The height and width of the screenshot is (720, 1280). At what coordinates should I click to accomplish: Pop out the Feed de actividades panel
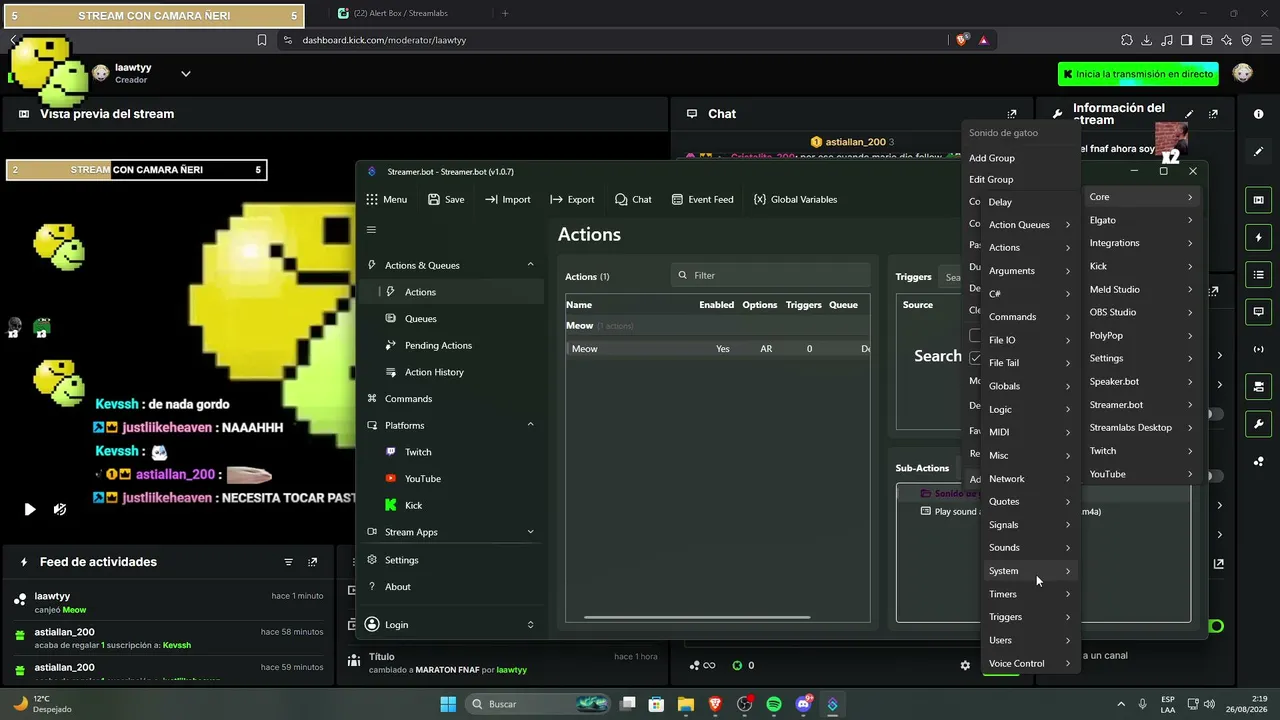coord(313,562)
